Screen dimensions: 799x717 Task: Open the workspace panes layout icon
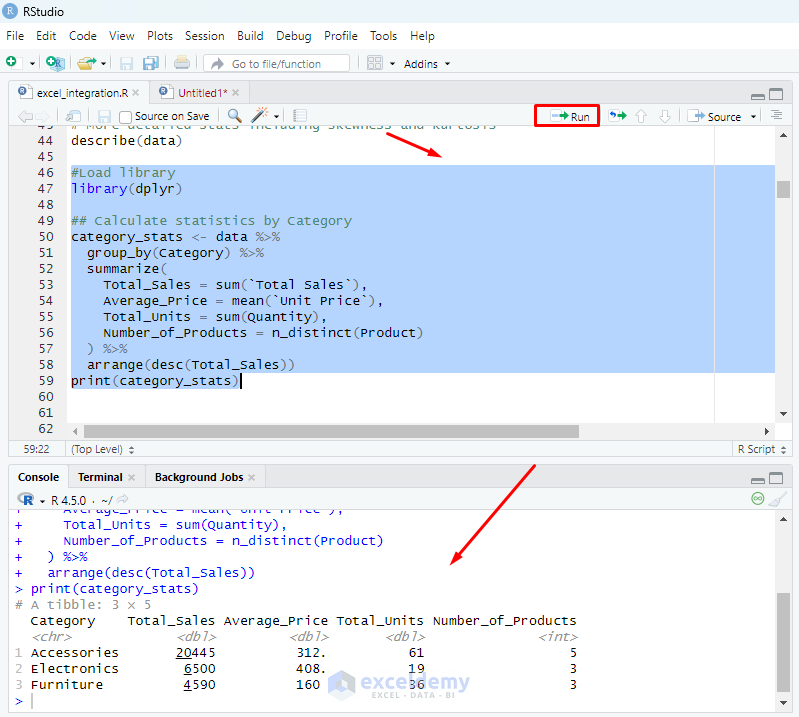[375, 63]
